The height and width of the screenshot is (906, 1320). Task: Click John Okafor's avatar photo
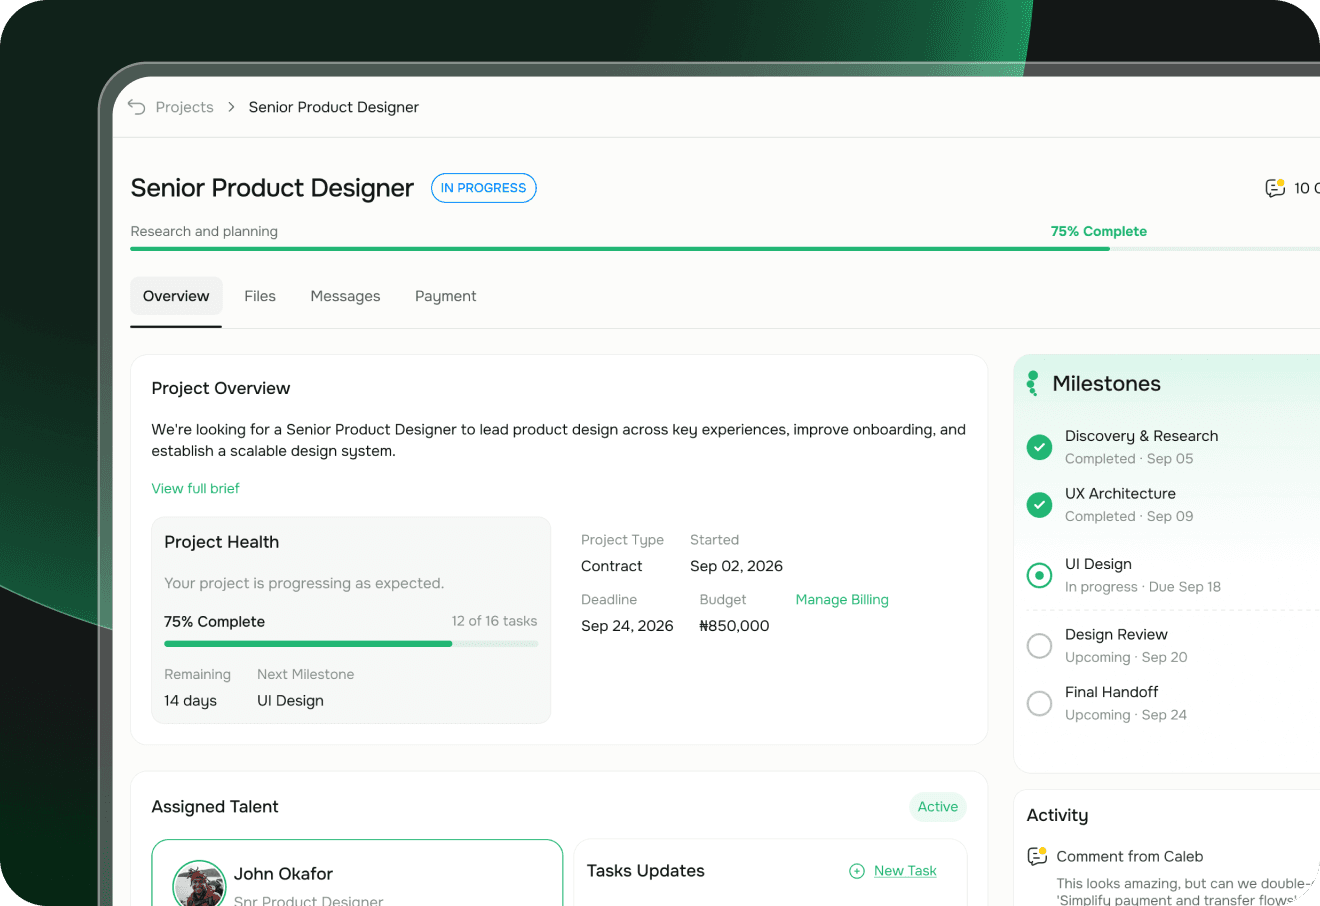pyautogui.click(x=199, y=884)
